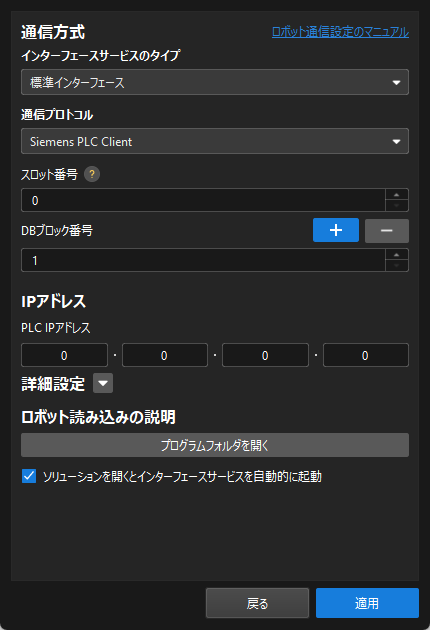Focus the スロット番号 input field
The width and height of the screenshot is (430, 630).
point(203,200)
